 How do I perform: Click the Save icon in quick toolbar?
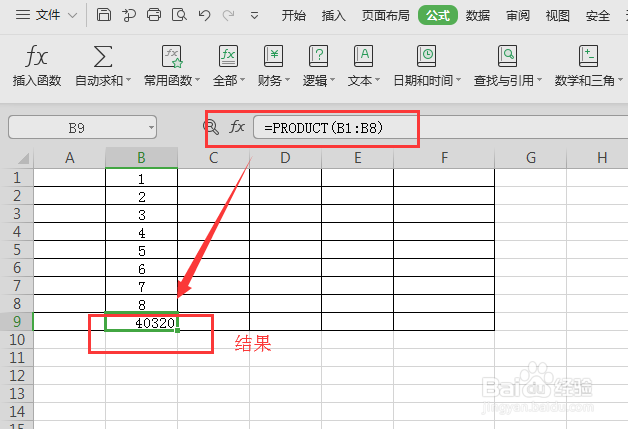104,15
